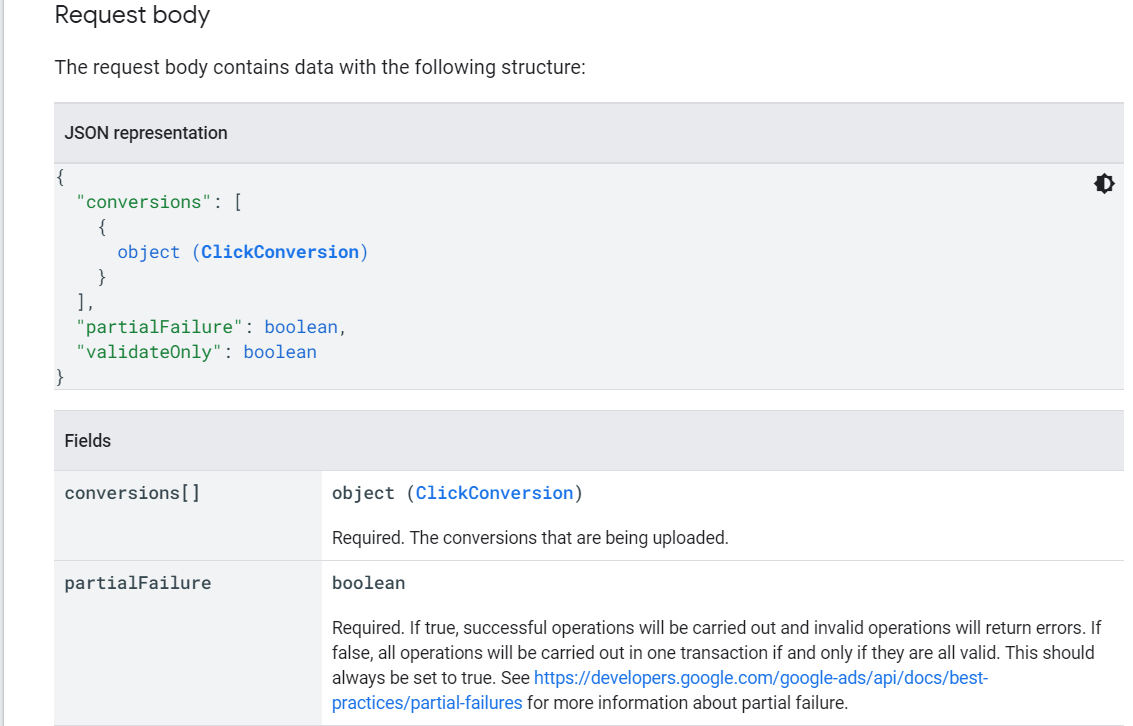
Task: Click the opening curly brace of JSON
Action: coord(60,177)
